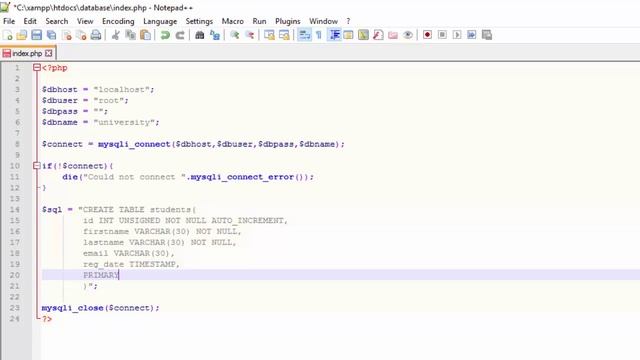This screenshot has width=640, height=360.
Task: Create a new file from the toolbar
Action: coord(7,35)
